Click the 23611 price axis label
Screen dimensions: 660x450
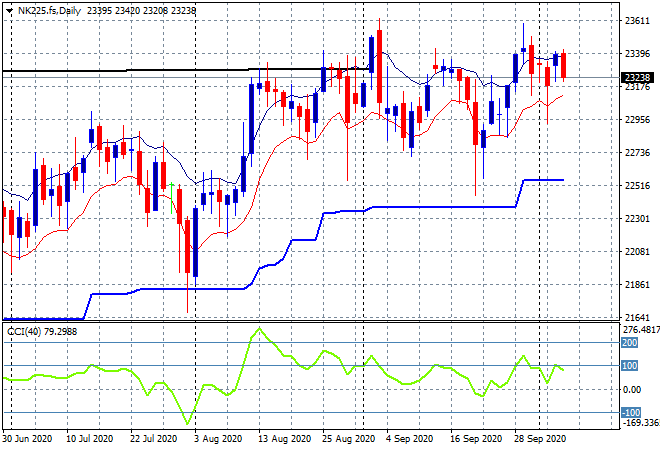637,21
